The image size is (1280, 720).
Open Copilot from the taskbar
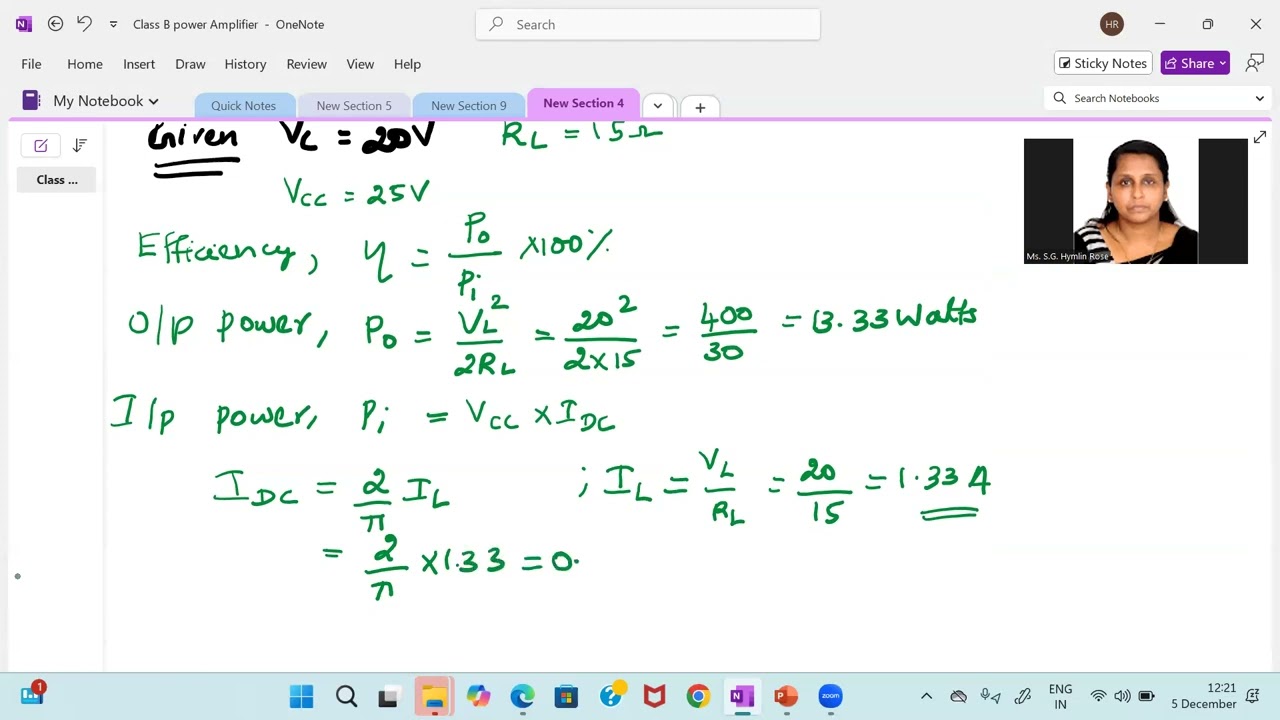[x=478, y=696]
